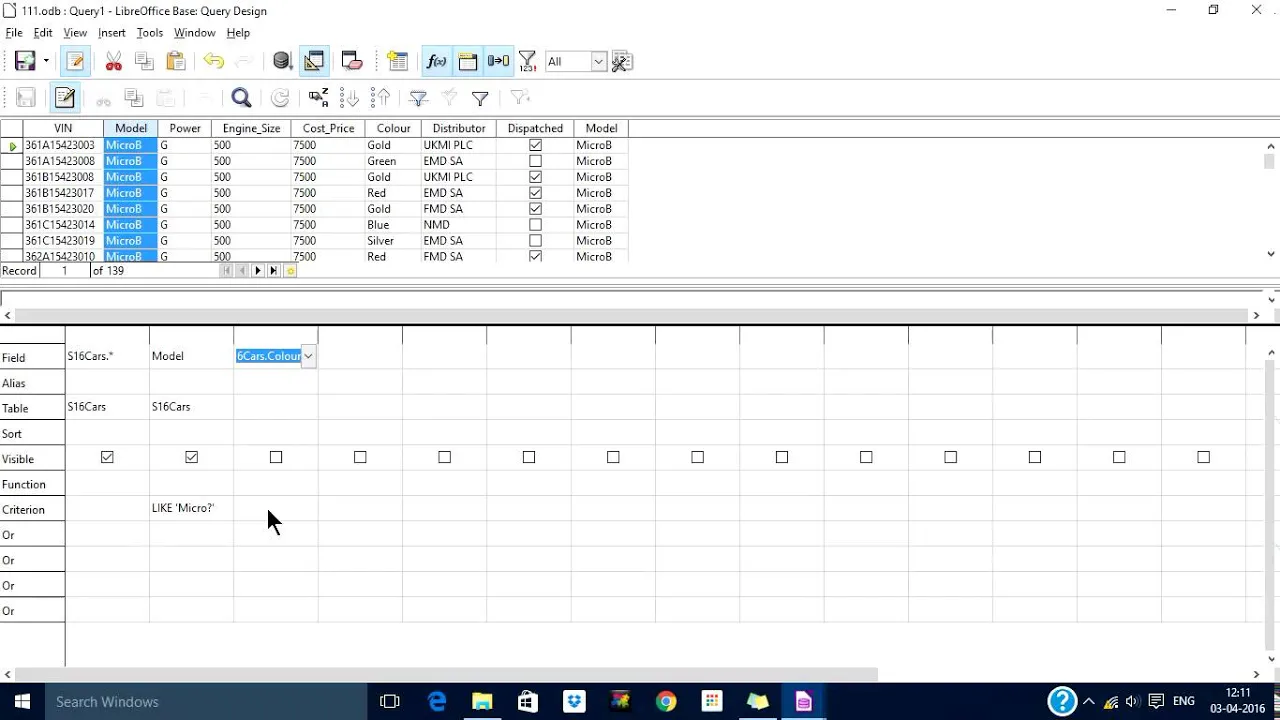Viewport: 1280px width, 720px height.
Task: Click the Search Windows taskbar box
Action: click(205, 701)
